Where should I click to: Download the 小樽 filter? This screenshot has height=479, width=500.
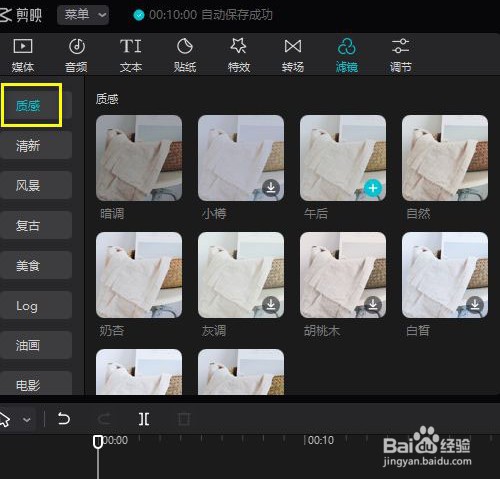coord(271,188)
